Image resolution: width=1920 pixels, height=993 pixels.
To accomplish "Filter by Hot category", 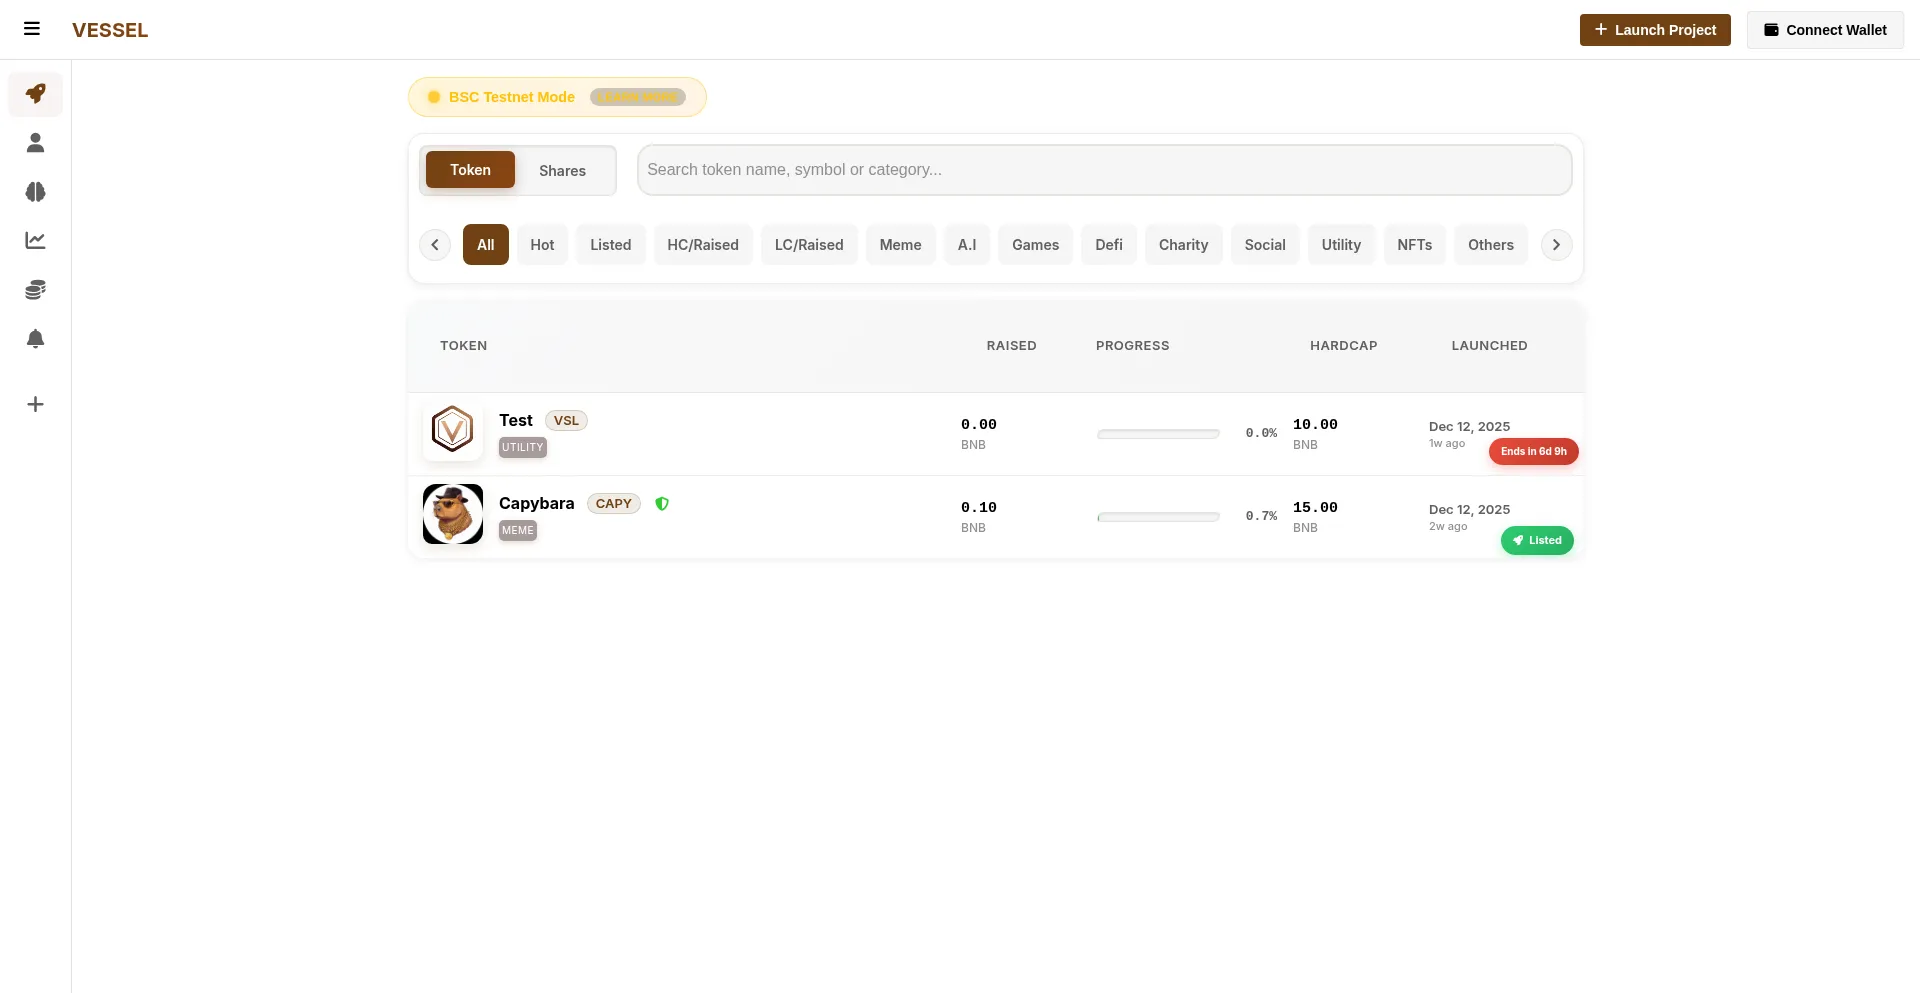I will pyautogui.click(x=542, y=245).
